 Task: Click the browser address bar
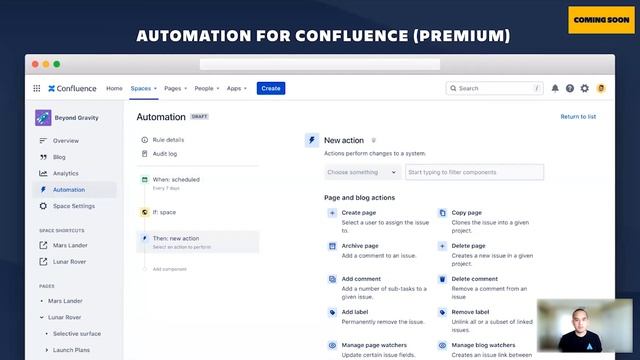(320, 64)
